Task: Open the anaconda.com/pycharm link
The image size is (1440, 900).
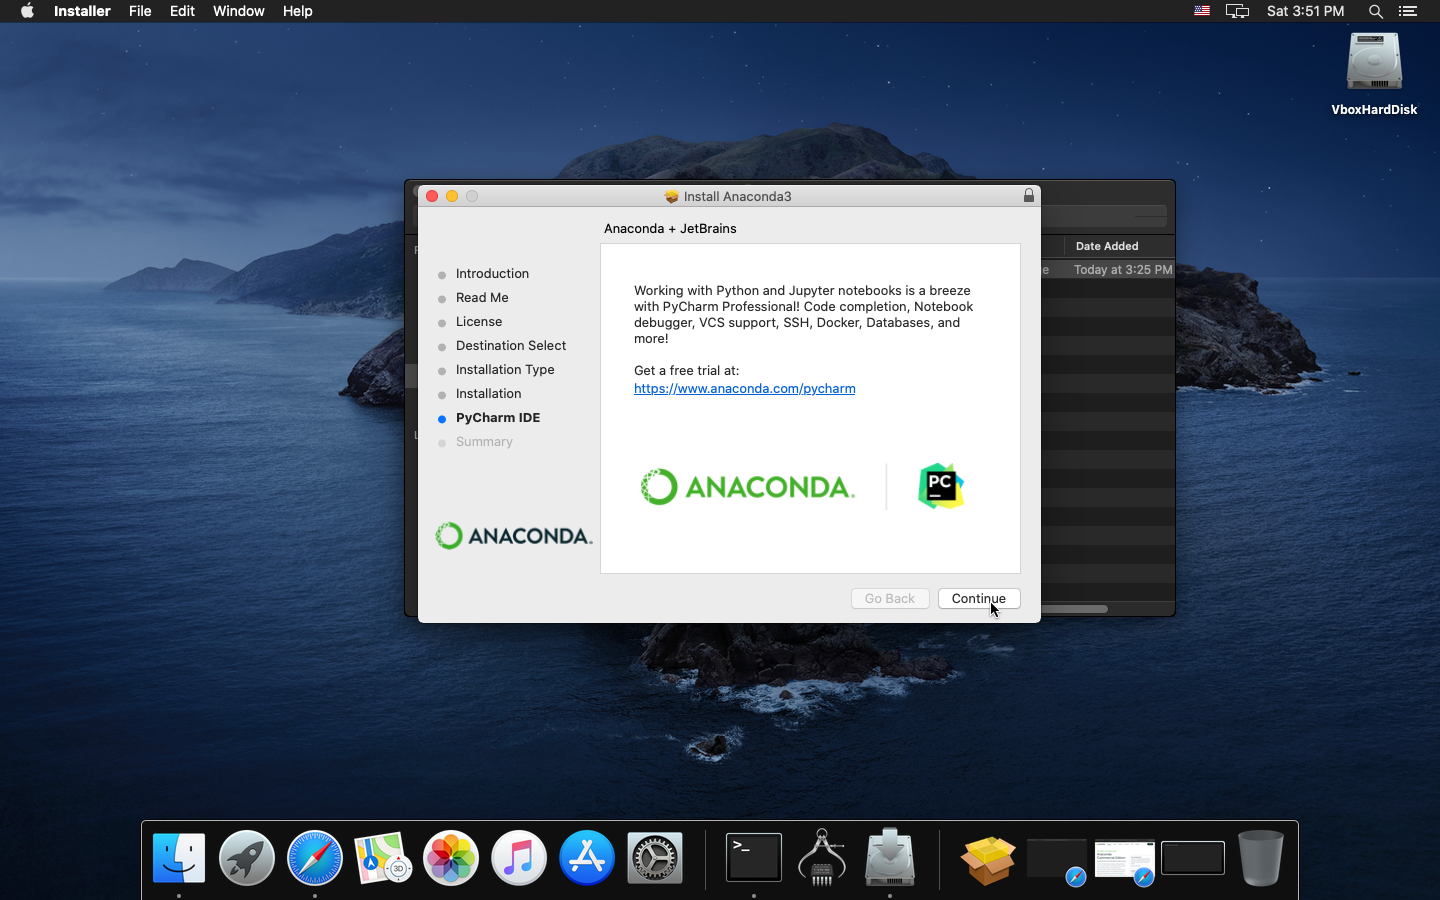Action: [x=744, y=388]
